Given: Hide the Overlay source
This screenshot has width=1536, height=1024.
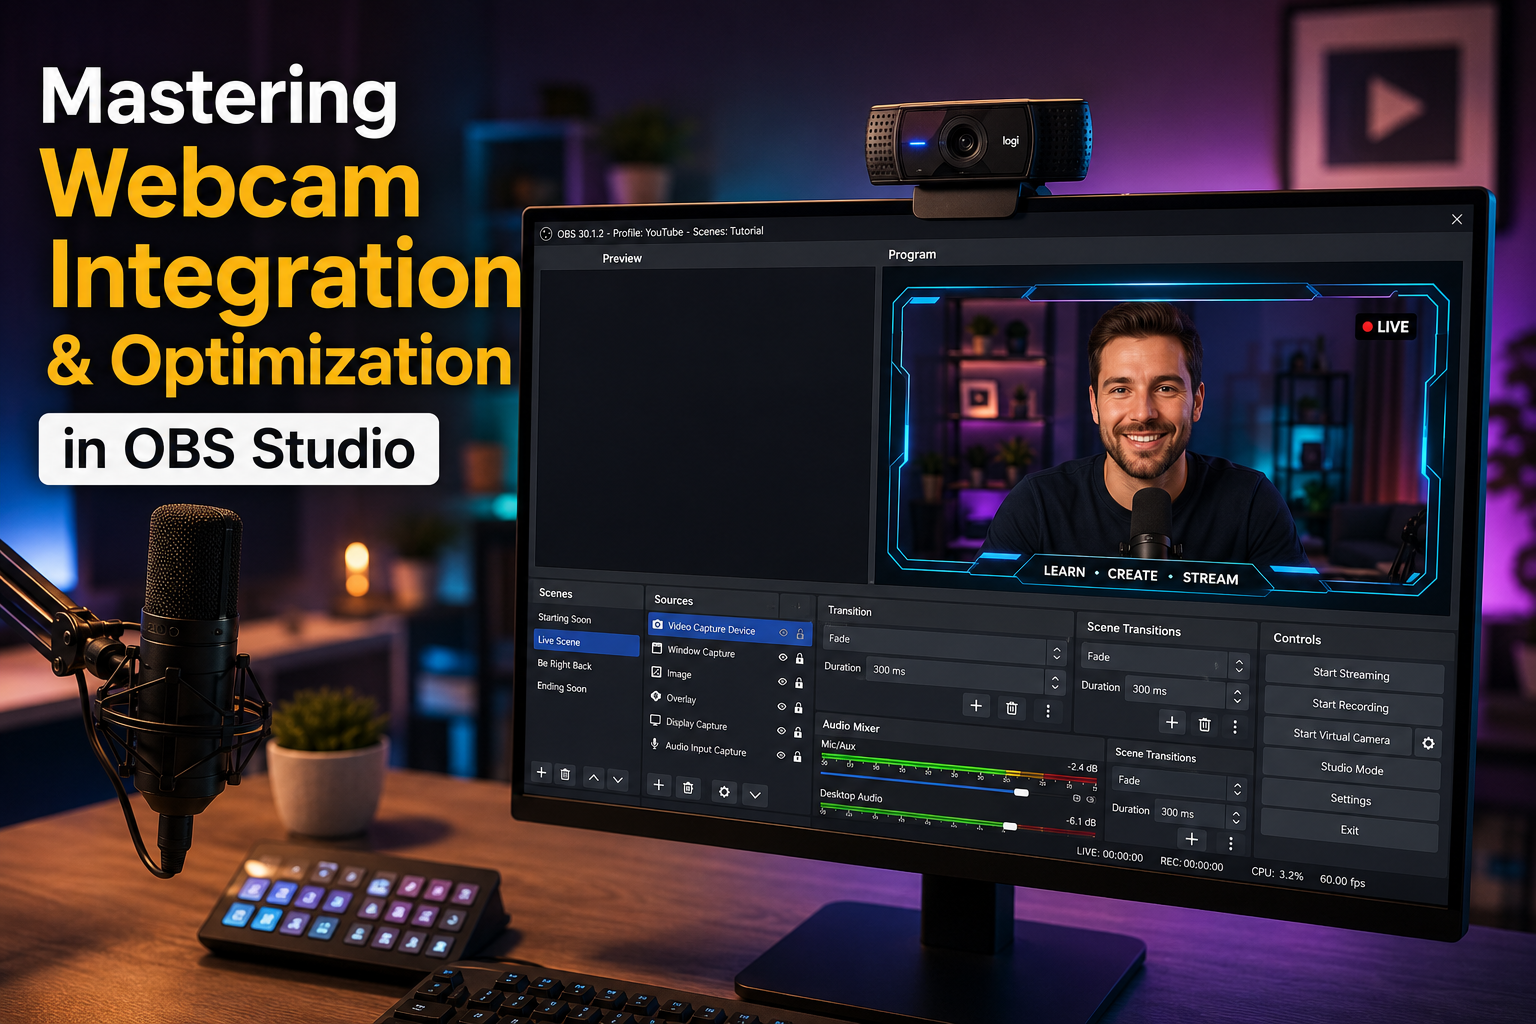Looking at the screenshot, I should [x=782, y=707].
